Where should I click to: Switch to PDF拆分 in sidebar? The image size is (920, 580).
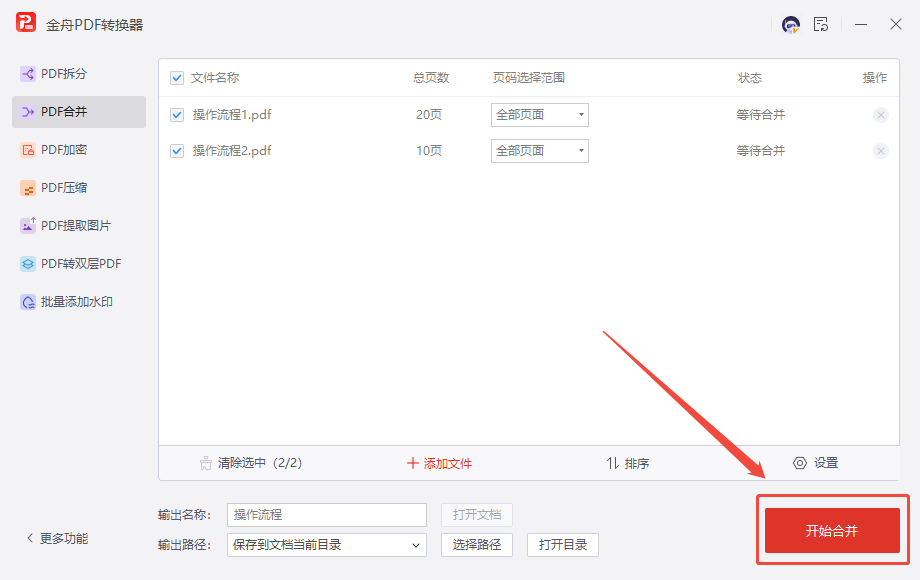tap(79, 74)
